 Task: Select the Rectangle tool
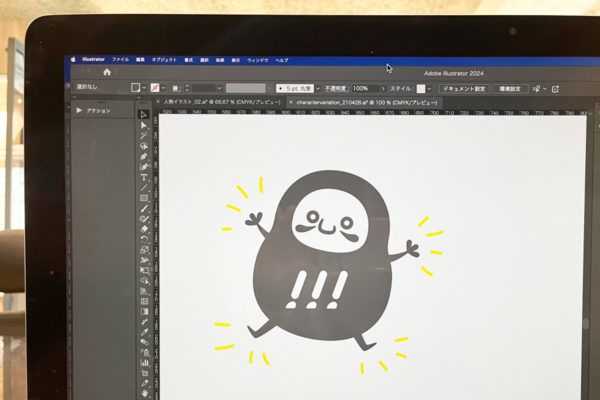tap(144, 198)
